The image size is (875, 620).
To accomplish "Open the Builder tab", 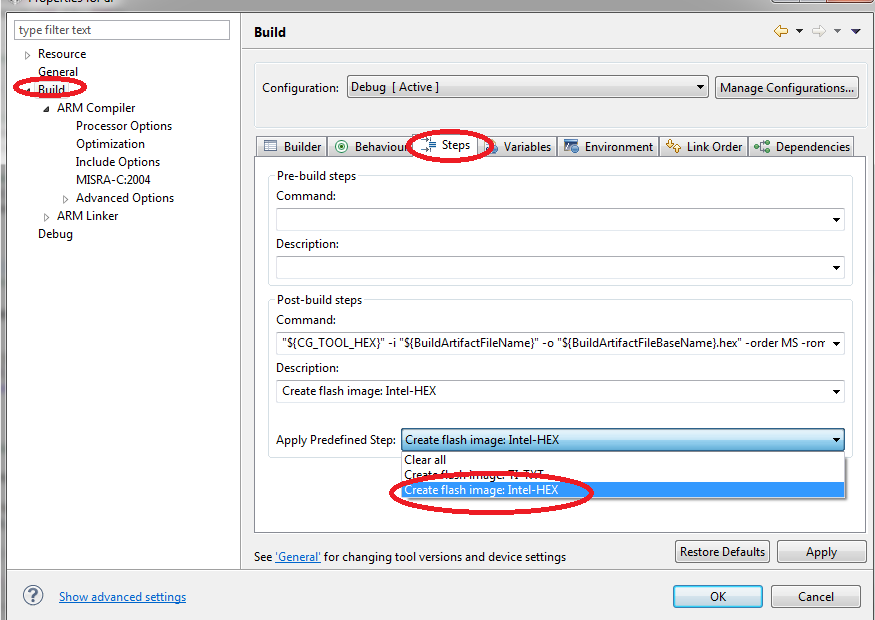I will pyautogui.click(x=292, y=146).
